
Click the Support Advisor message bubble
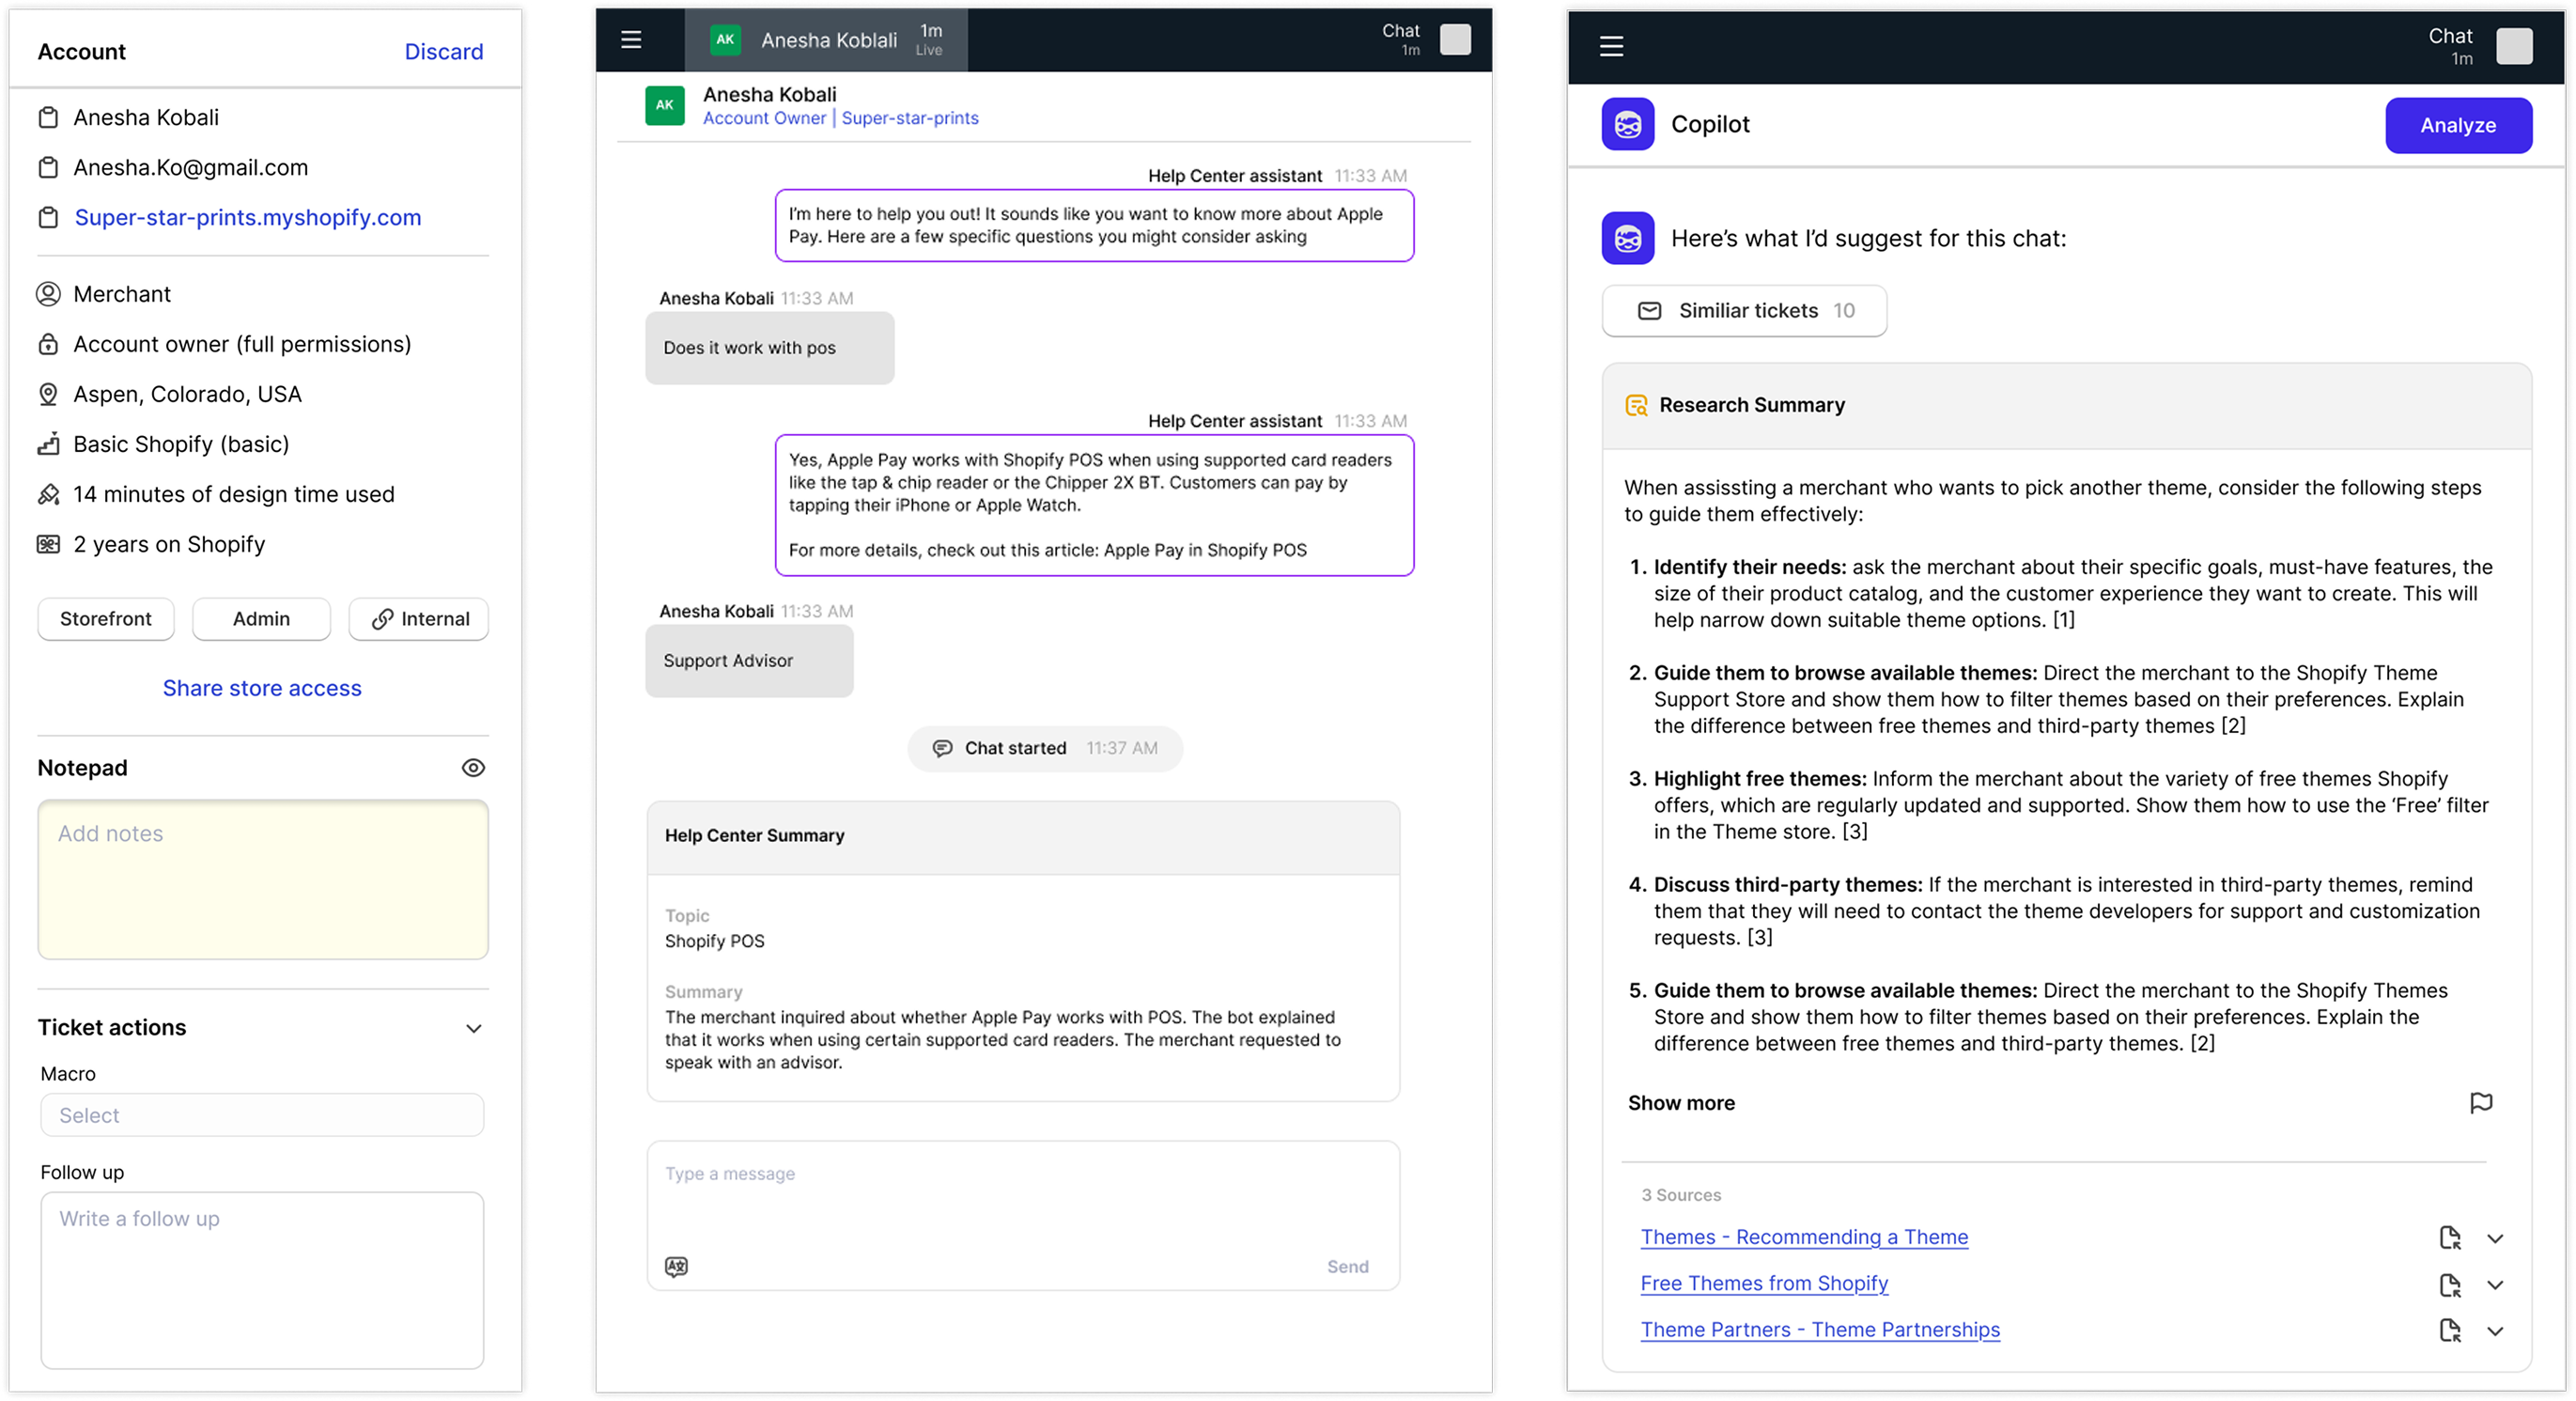(x=749, y=661)
